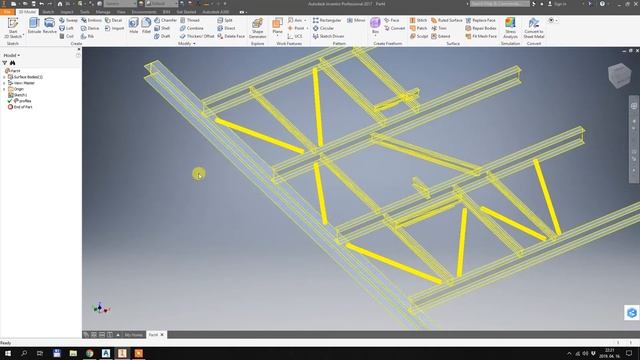Pick the Ruled Surface tool

pyautogui.click(x=447, y=20)
